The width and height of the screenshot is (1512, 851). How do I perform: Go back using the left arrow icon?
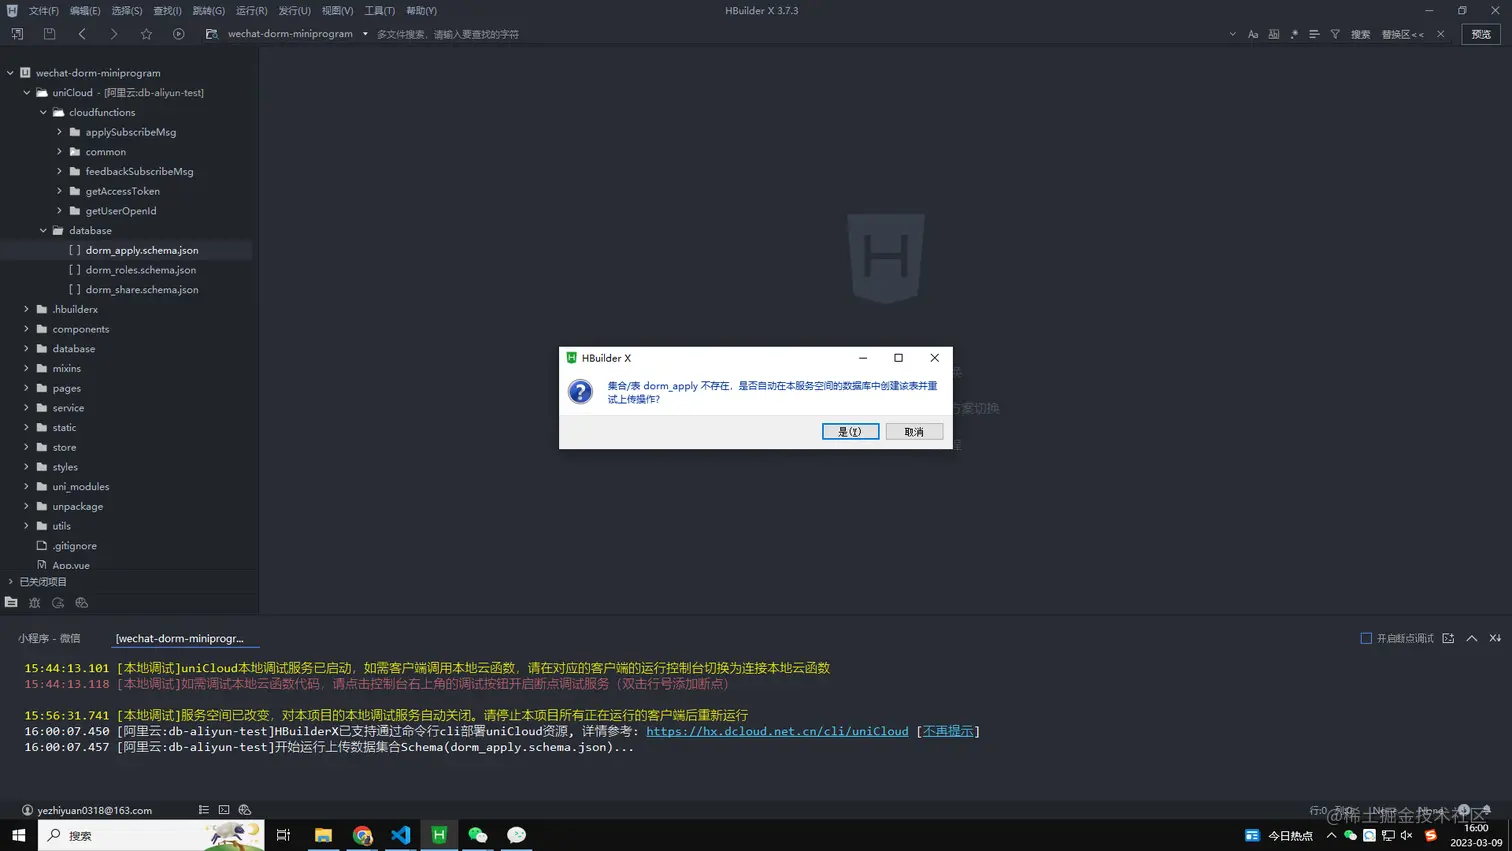tap(82, 34)
